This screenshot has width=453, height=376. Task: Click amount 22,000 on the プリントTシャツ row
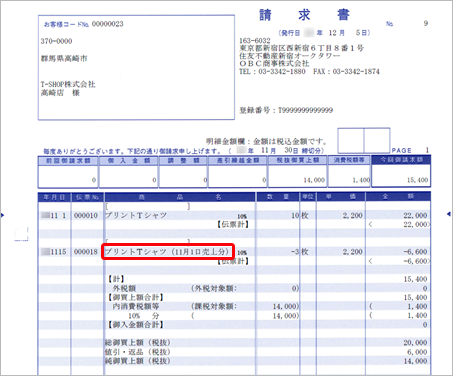coord(415,216)
